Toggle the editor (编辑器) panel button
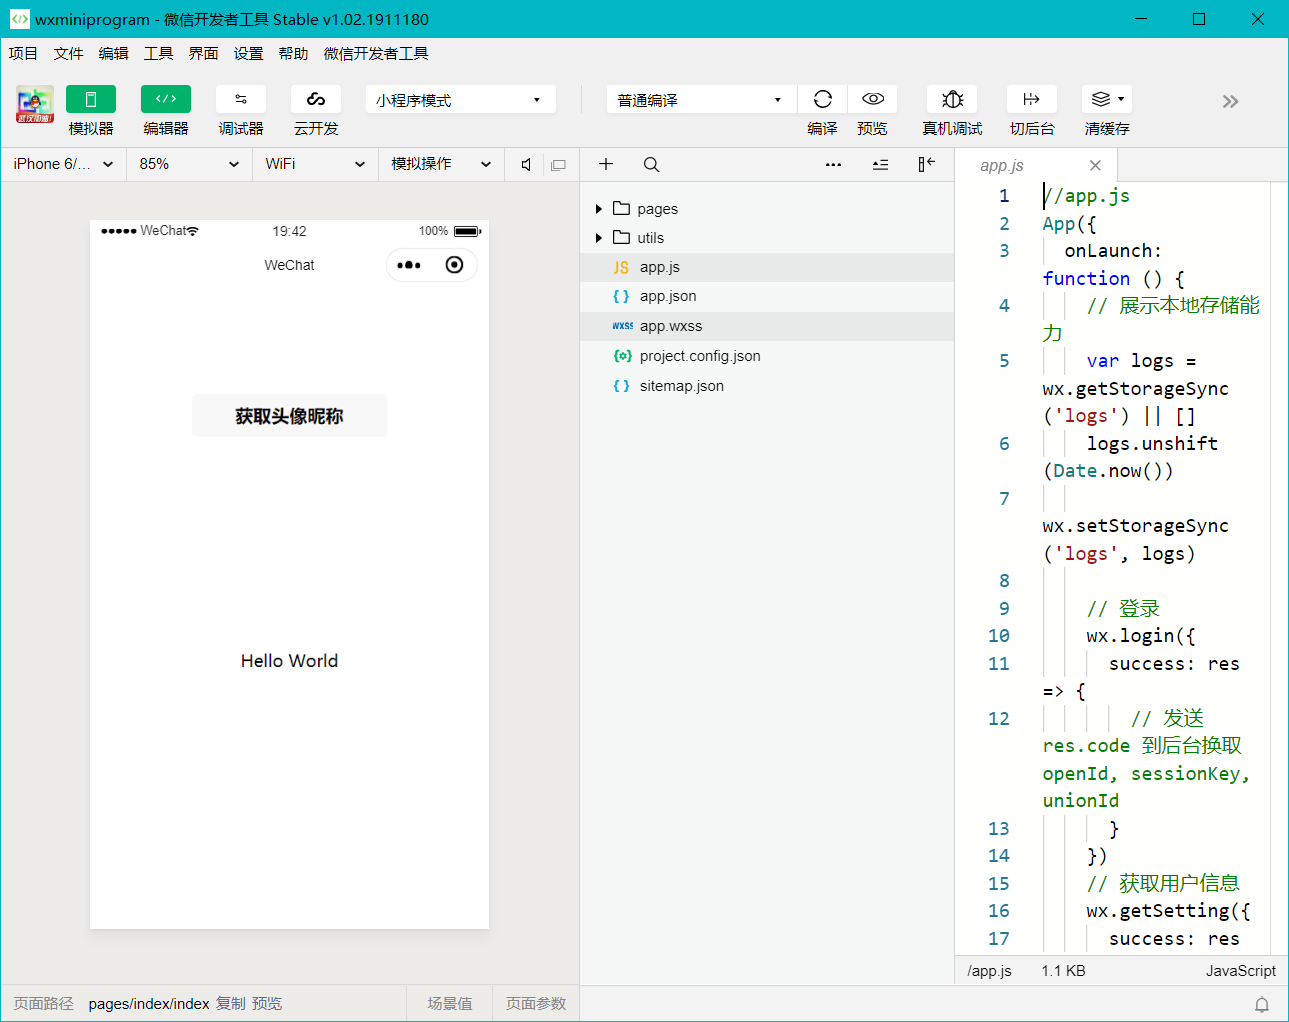Viewport: 1289px width, 1022px height. point(166,99)
